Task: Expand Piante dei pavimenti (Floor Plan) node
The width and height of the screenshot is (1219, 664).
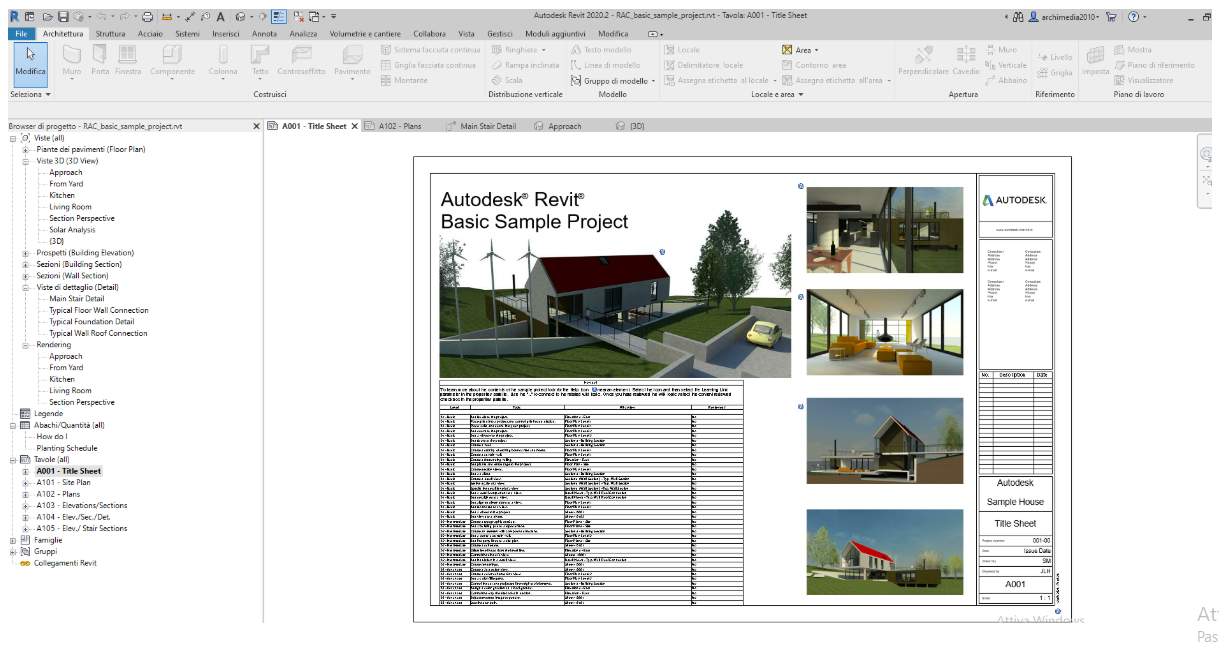Action: 25,149
